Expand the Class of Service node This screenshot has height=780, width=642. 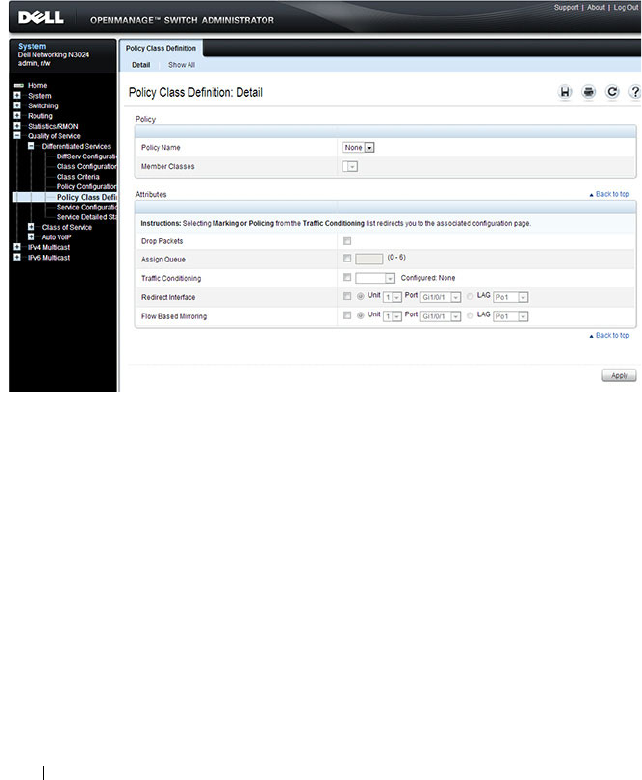[31, 227]
